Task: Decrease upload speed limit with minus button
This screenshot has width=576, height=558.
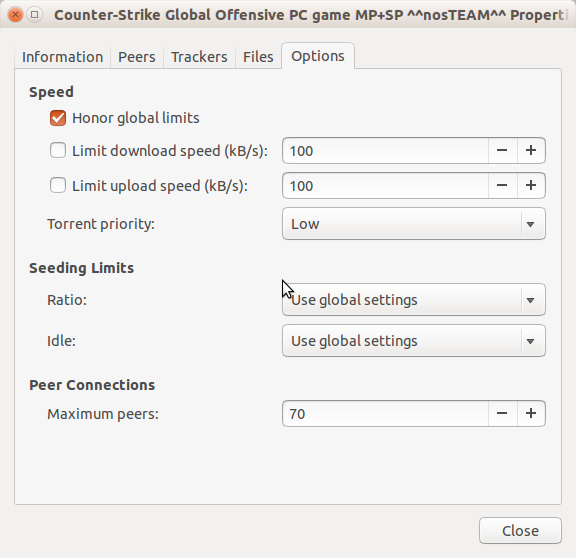Action: 502,186
